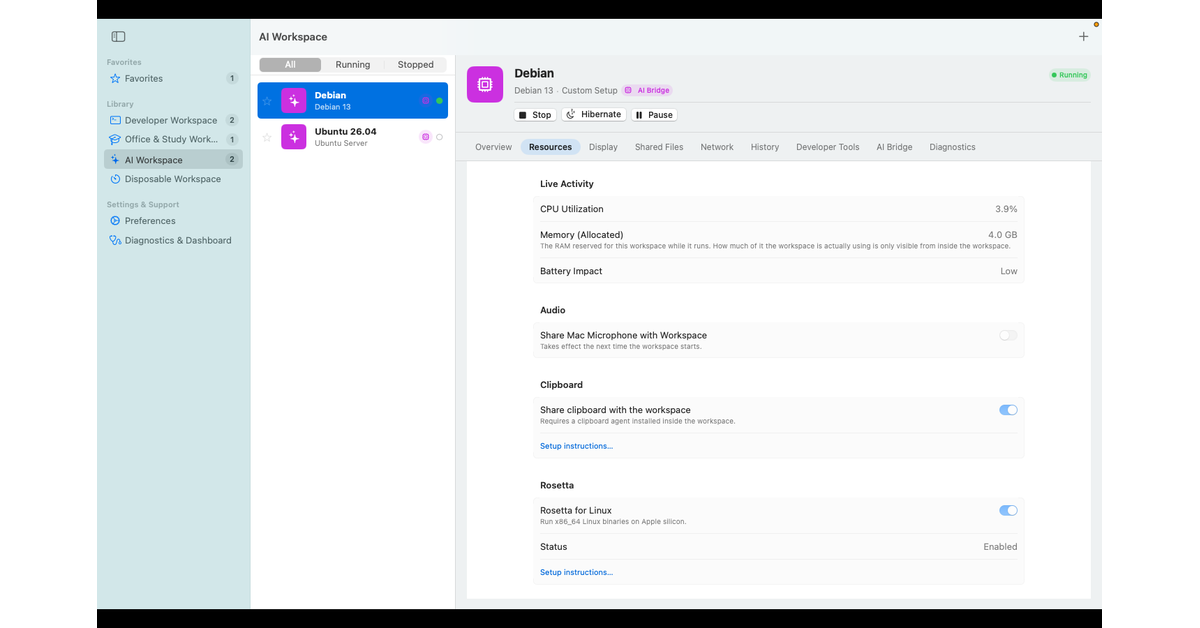Switch to the Display tab
Image resolution: width=1200 pixels, height=628 pixels.
click(603, 147)
